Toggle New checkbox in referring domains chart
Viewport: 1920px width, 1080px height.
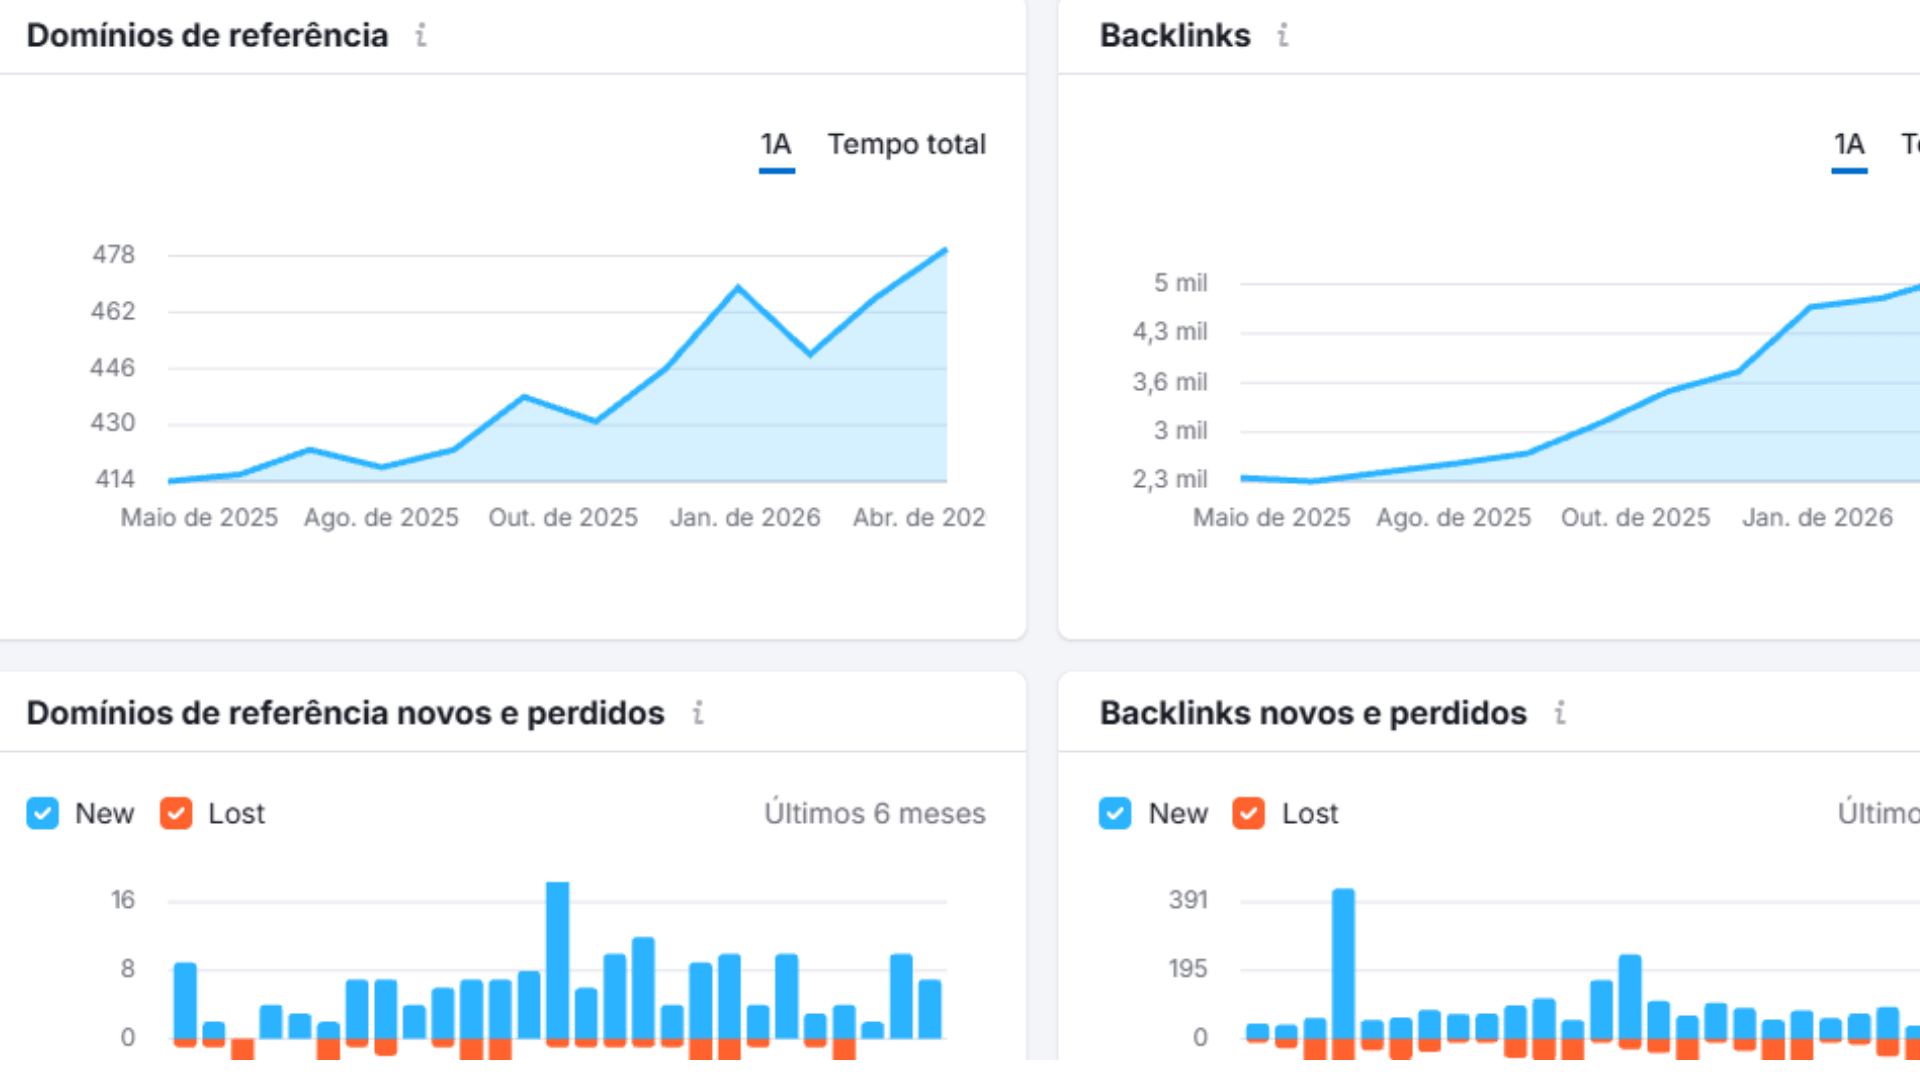43,813
